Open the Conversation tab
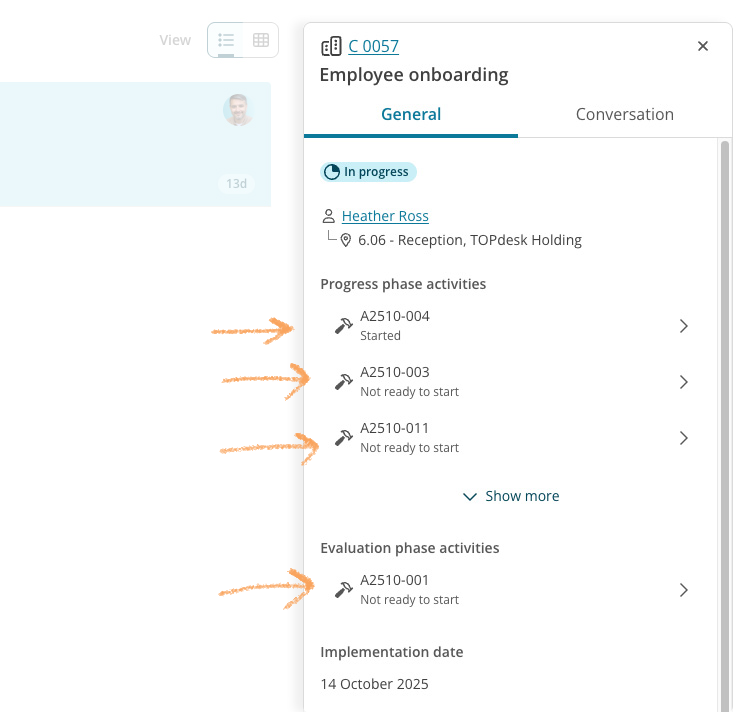This screenshot has width=753, height=712. [624, 114]
